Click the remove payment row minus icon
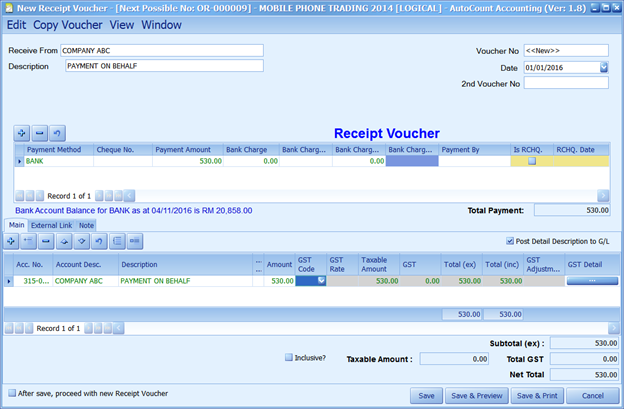This screenshot has width=624, height=409. point(39,132)
